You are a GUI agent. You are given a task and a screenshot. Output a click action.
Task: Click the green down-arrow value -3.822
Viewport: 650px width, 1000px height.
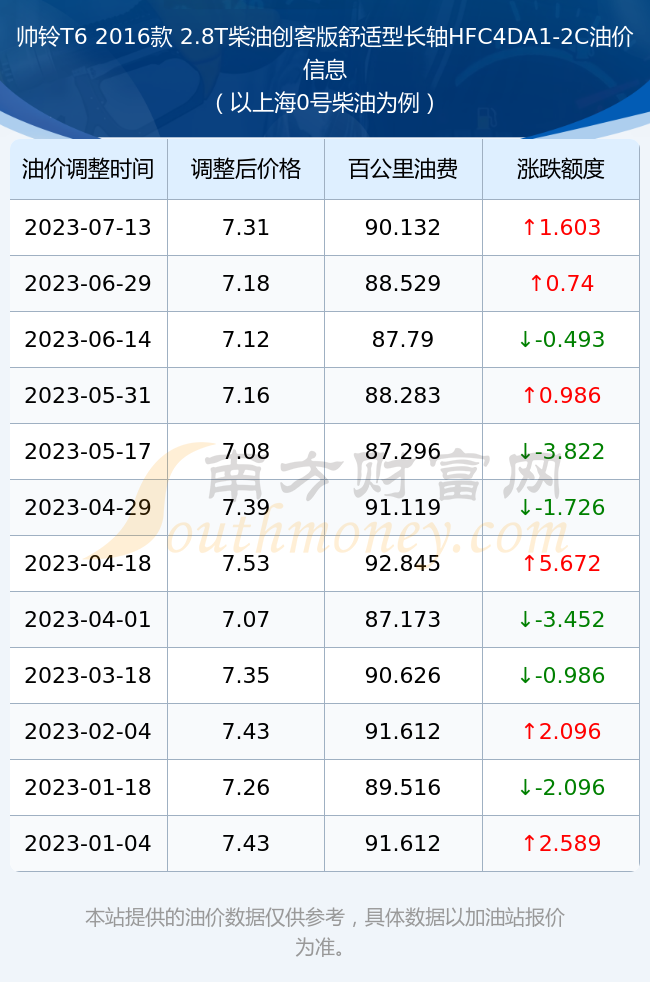[561, 452]
